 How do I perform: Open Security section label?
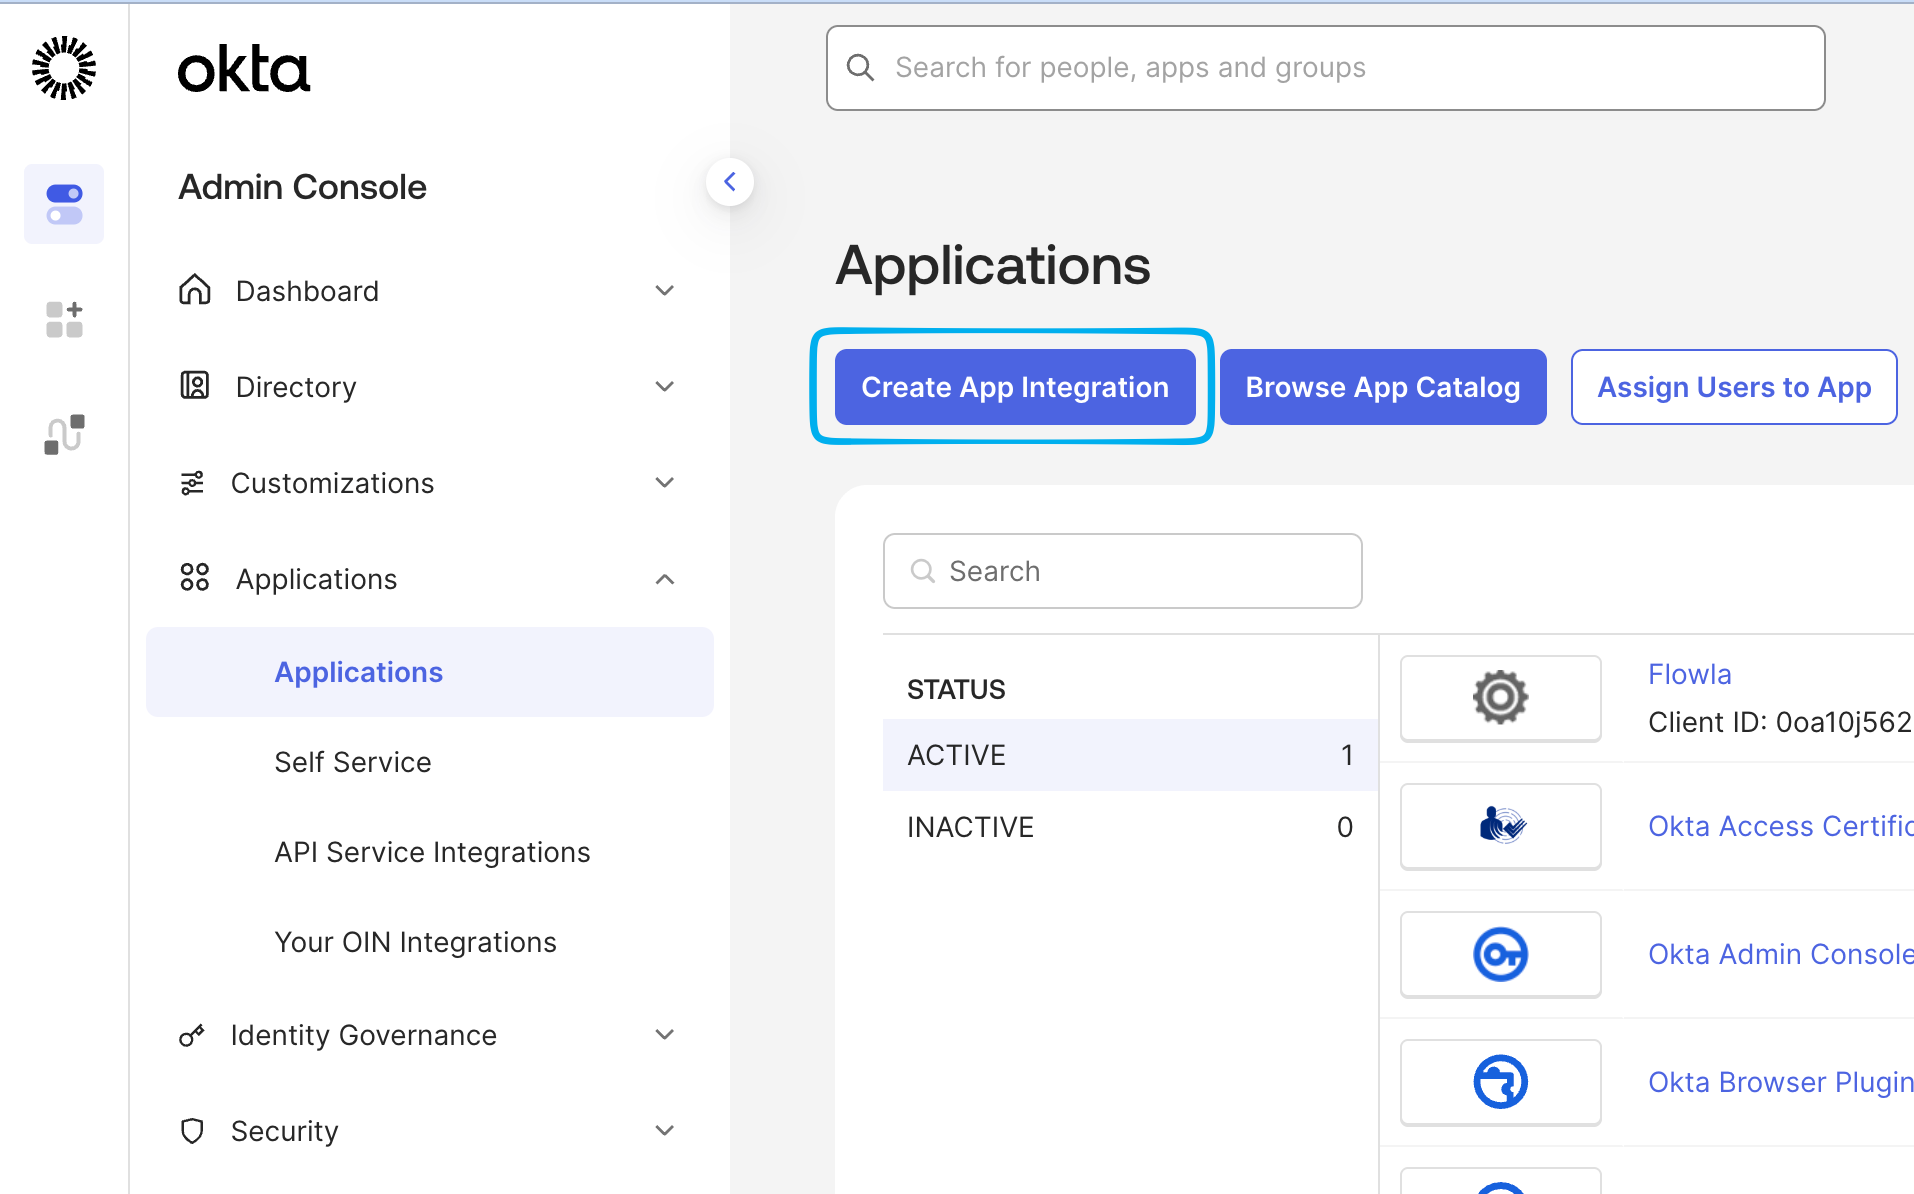pos(284,1131)
